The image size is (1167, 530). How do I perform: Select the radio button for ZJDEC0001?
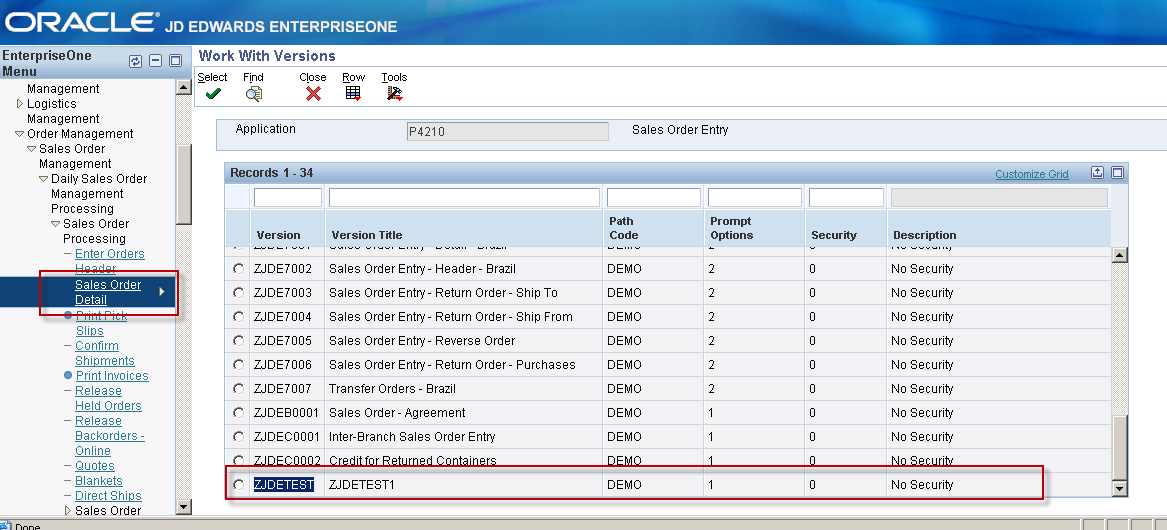pyautogui.click(x=238, y=436)
